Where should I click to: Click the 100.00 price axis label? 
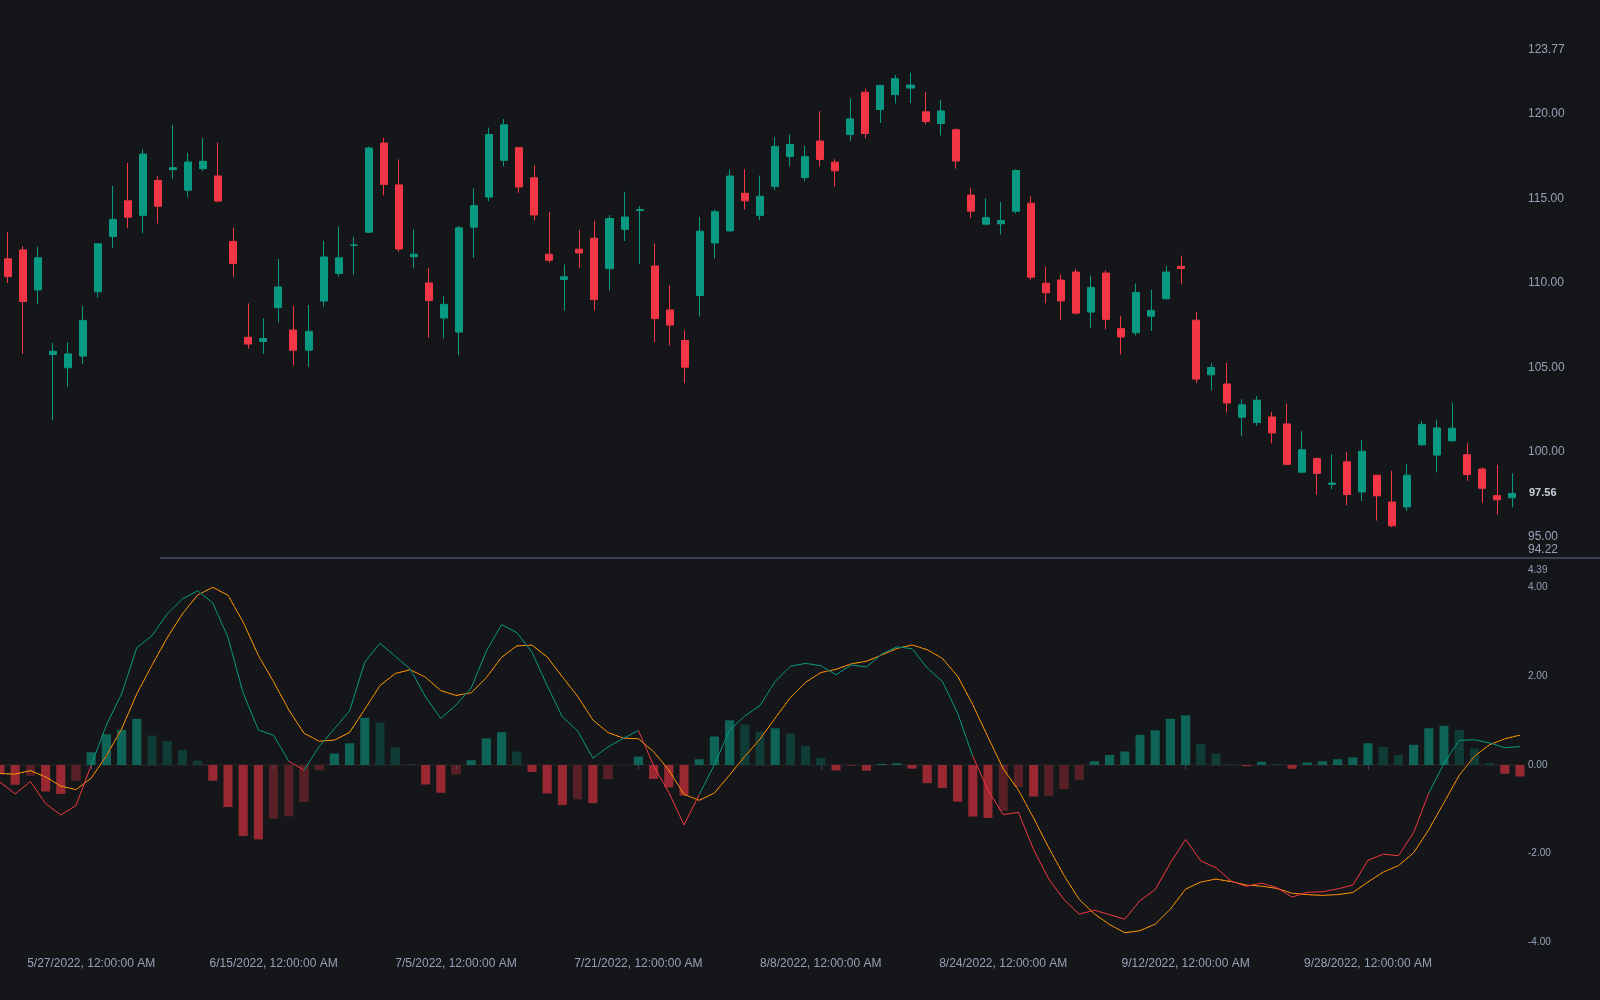click(x=1546, y=451)
